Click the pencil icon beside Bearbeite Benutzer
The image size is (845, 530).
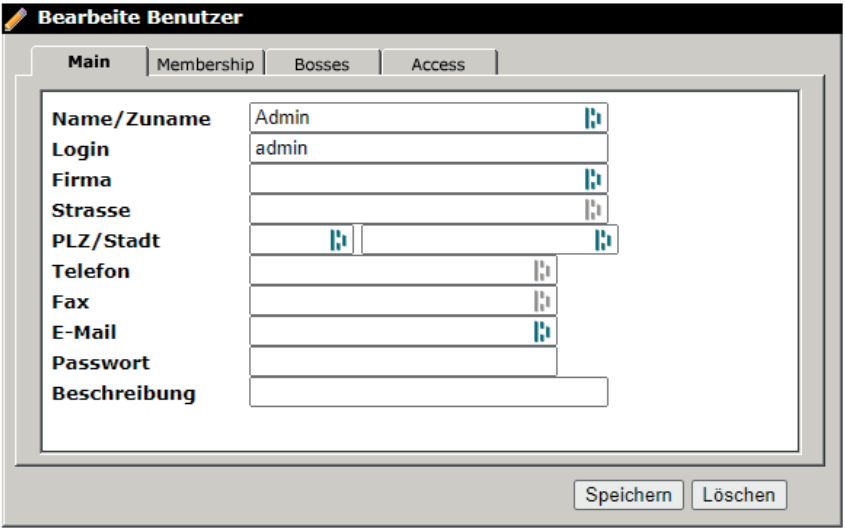[x=17, y=17]
